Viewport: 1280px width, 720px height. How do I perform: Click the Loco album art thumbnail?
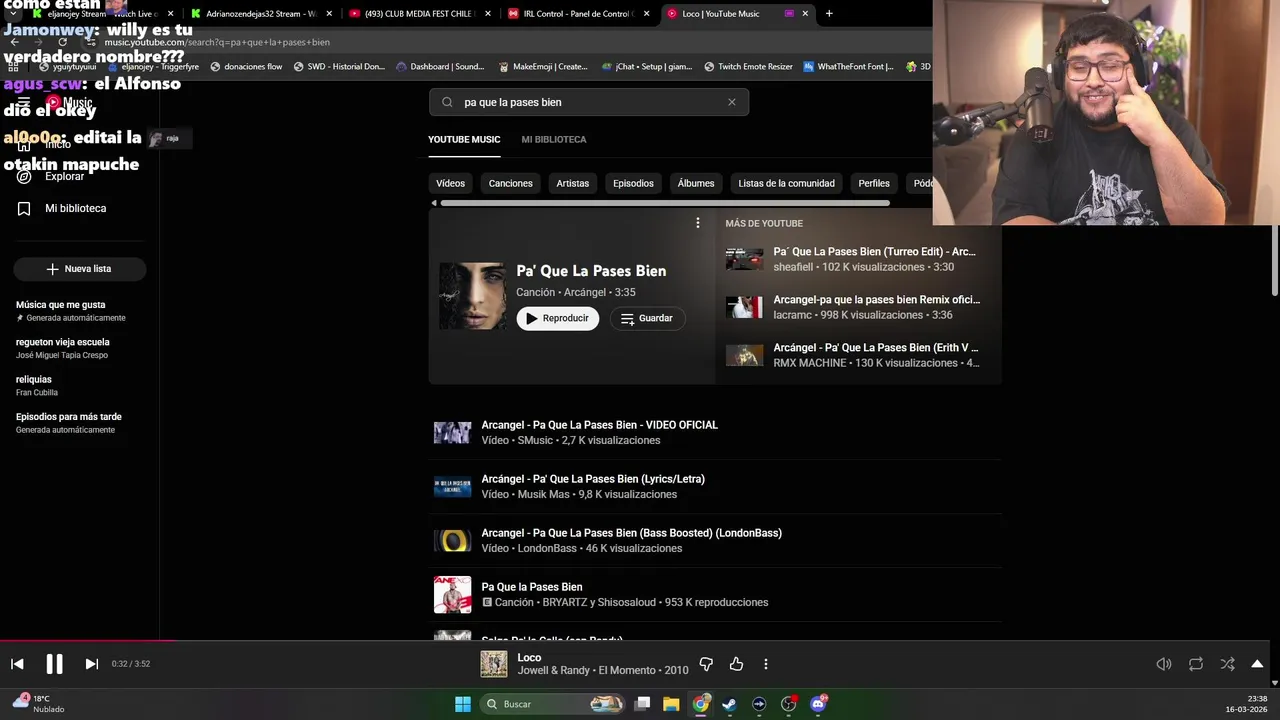point(494,664)
